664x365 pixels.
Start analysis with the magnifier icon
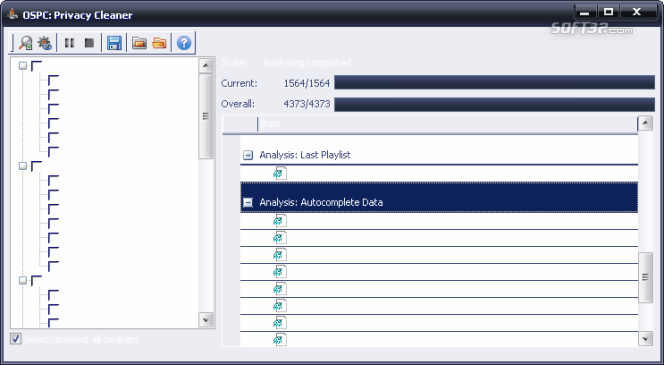tap(26, 43)
